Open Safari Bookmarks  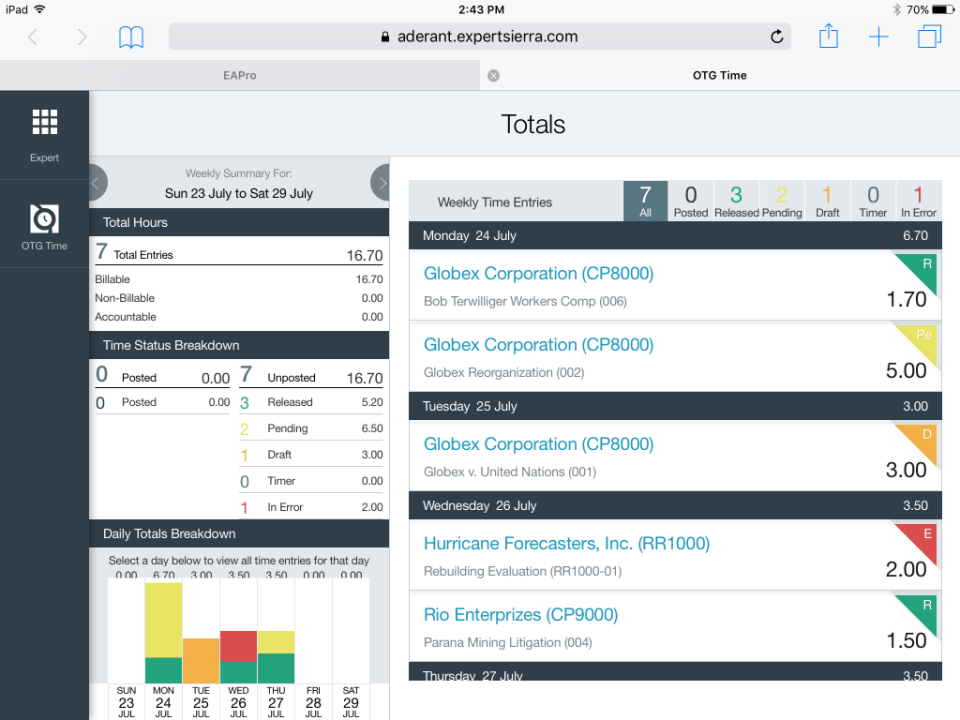(x=130, y=36)
